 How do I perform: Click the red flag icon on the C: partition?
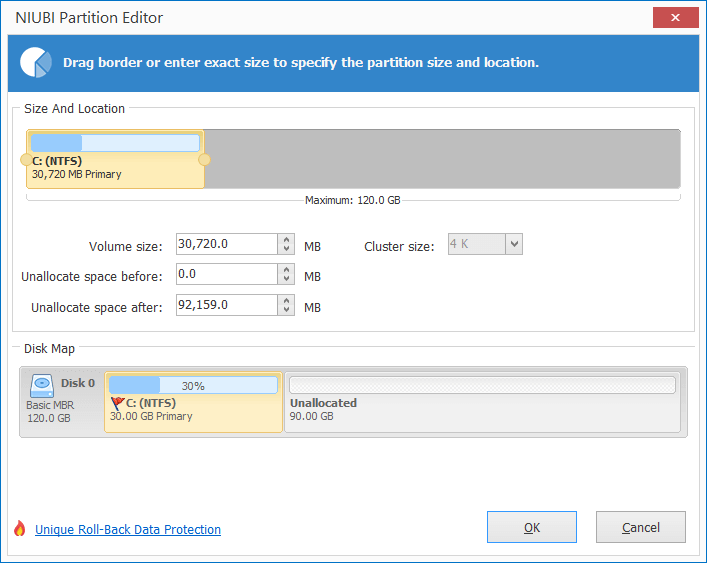(117, 403)
